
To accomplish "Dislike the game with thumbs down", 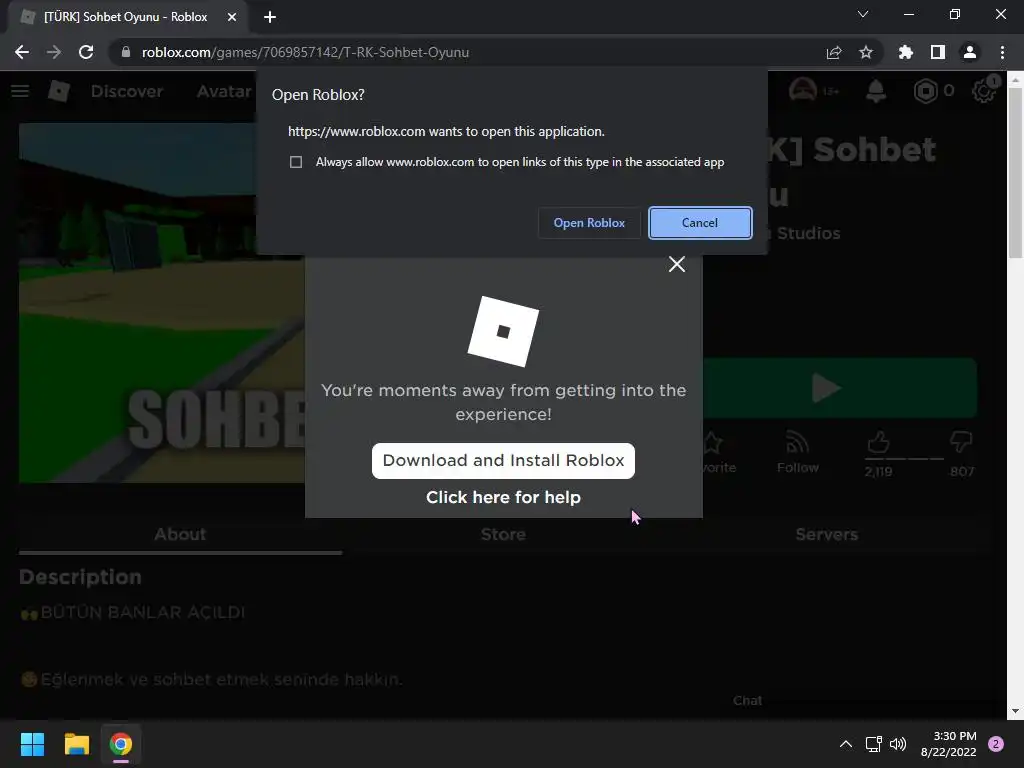I will pos(961,443).
